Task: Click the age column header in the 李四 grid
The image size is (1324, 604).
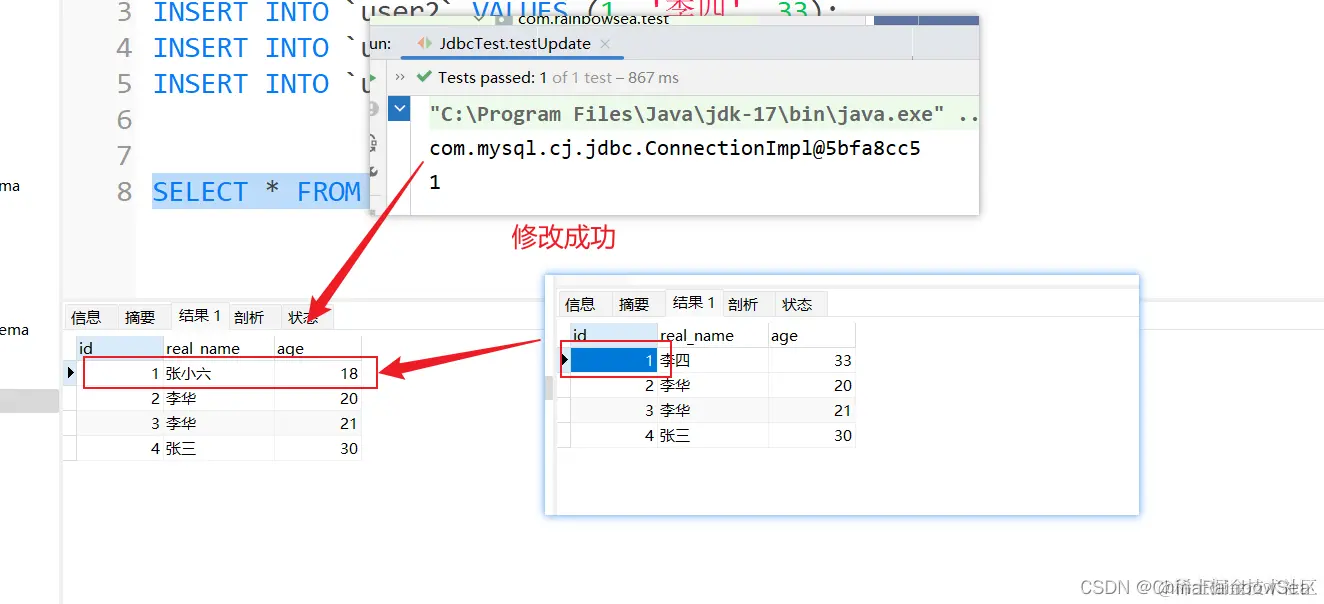Action: [x=812, y=335]
